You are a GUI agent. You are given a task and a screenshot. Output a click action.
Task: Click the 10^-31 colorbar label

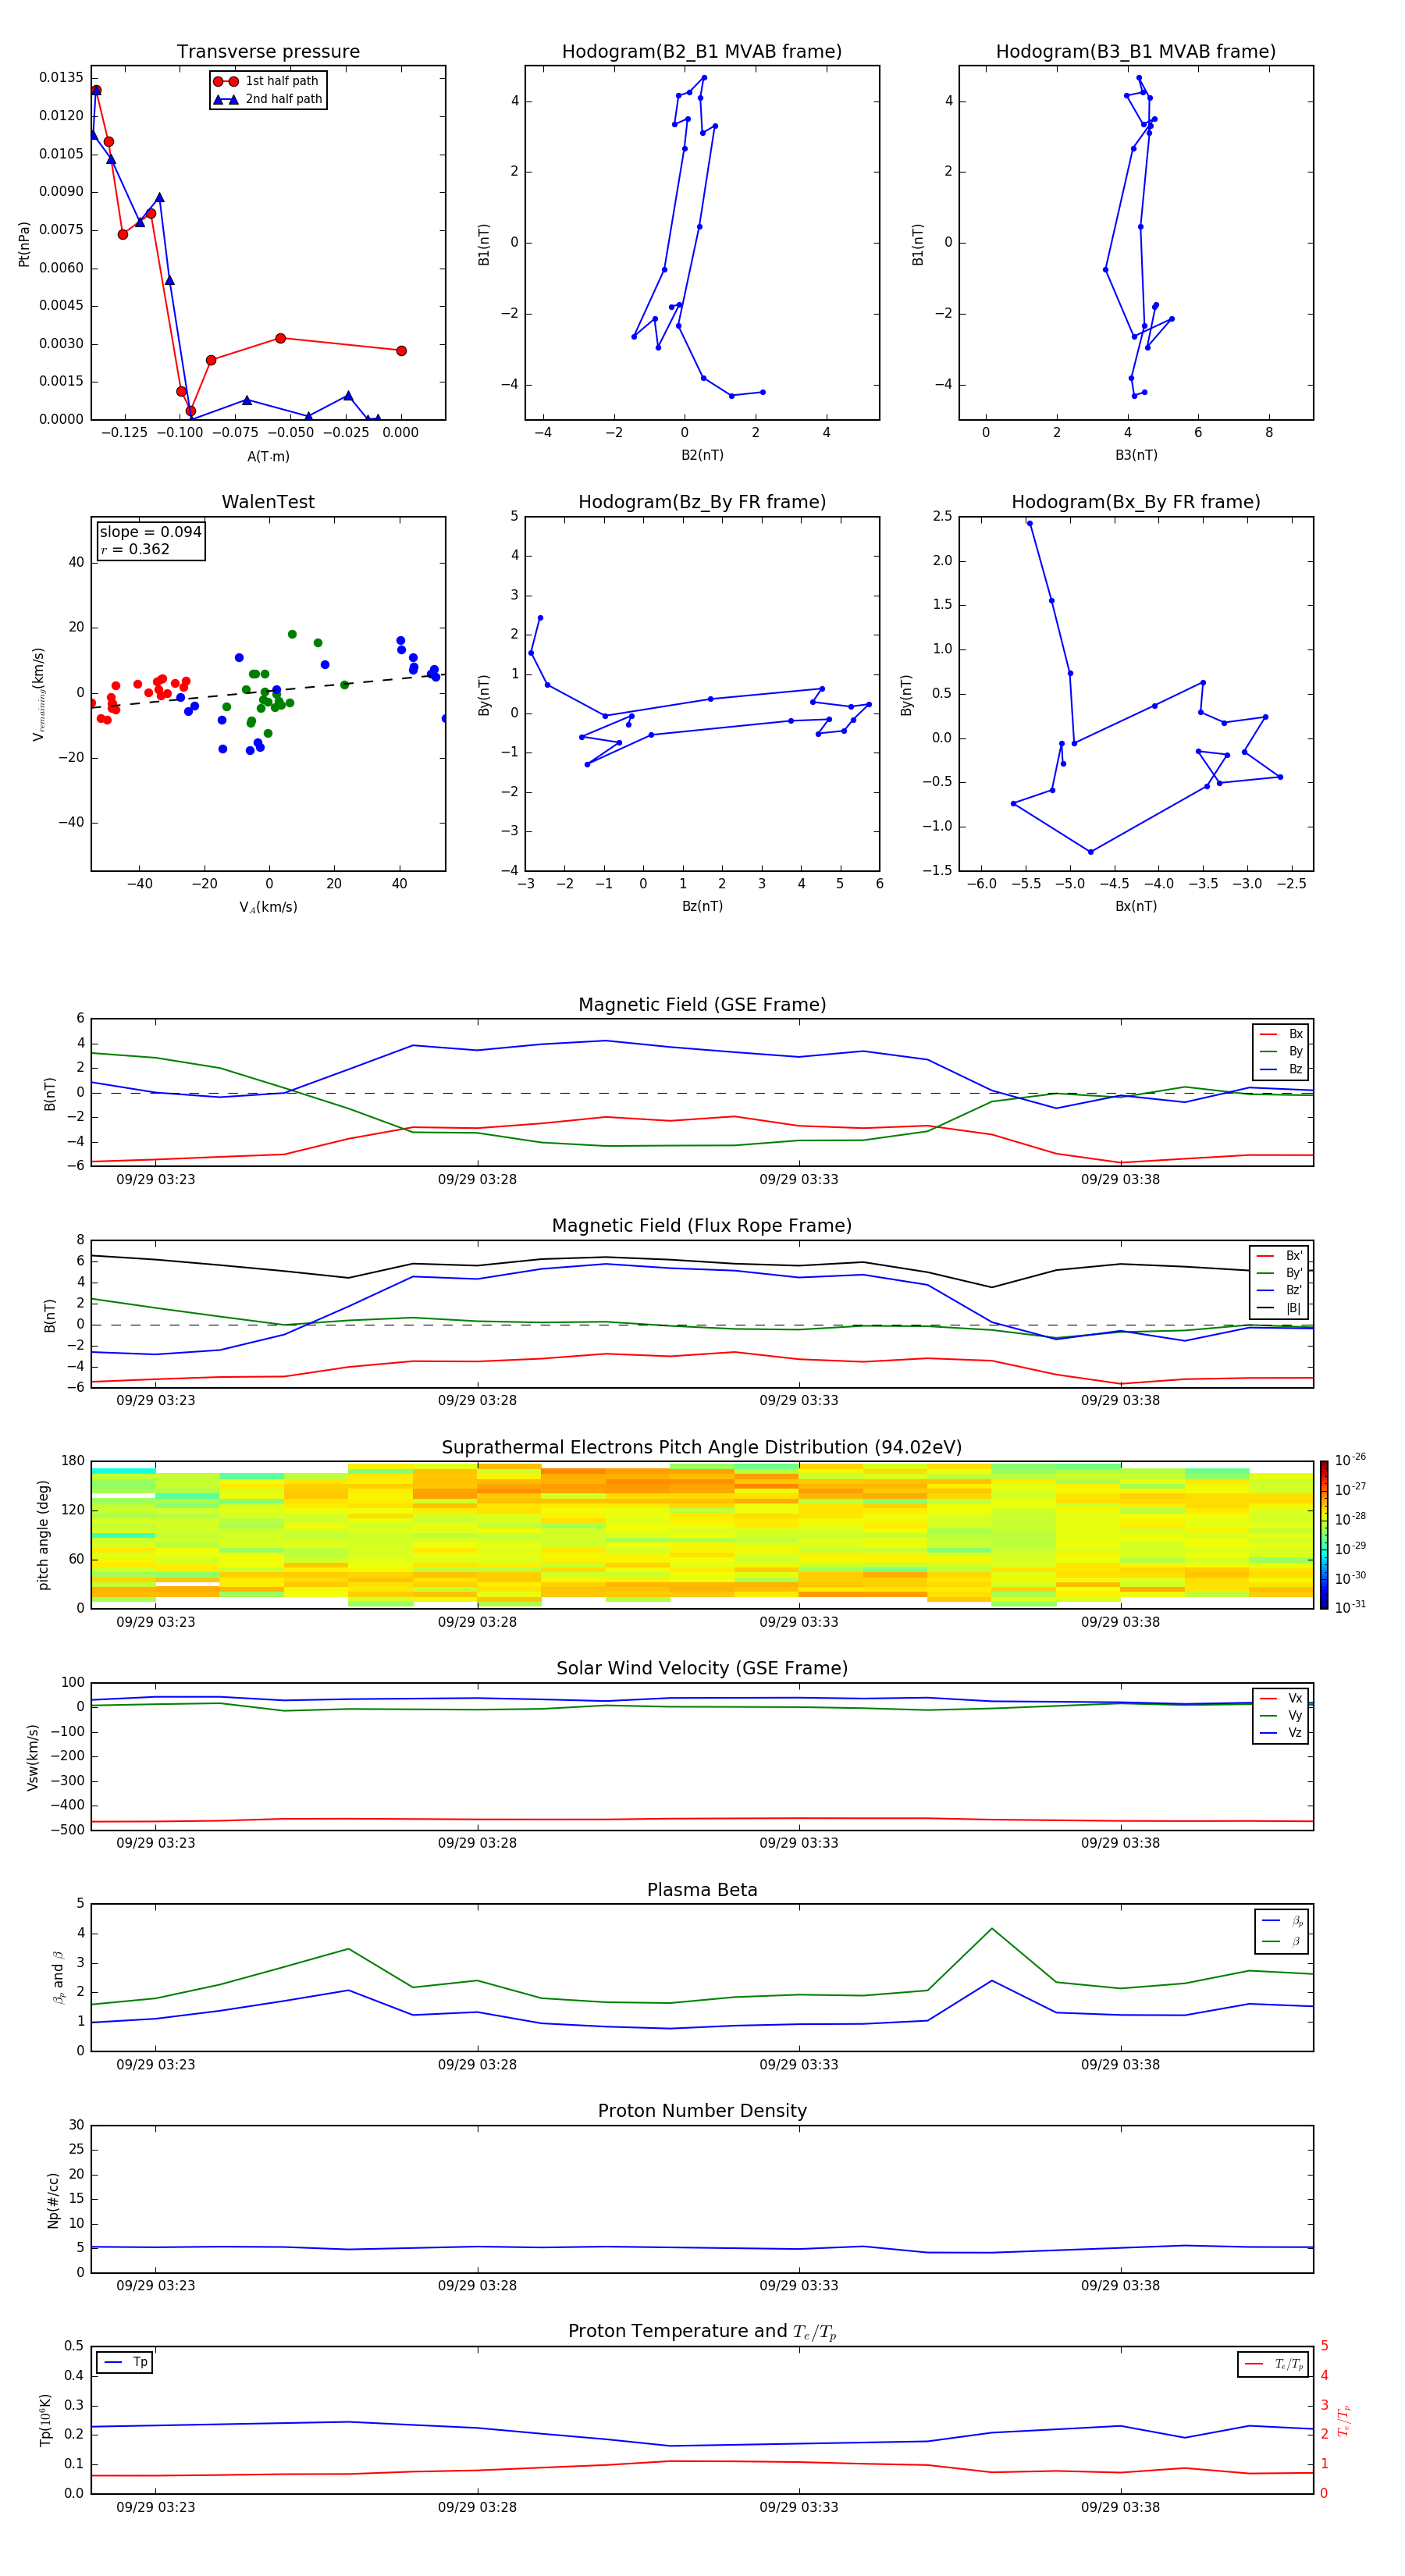(x=1350, y=1607)
